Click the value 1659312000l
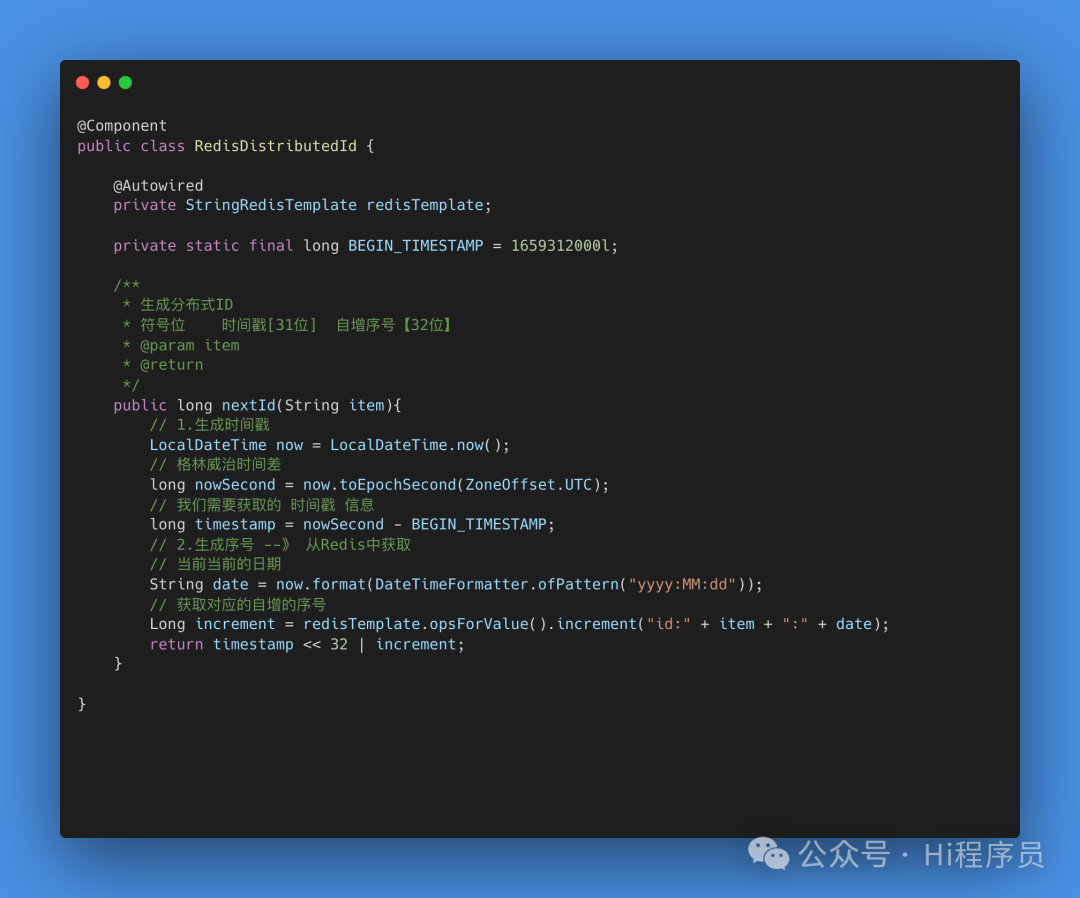This screenshot has height=898, width=1080. coord(561,246)
